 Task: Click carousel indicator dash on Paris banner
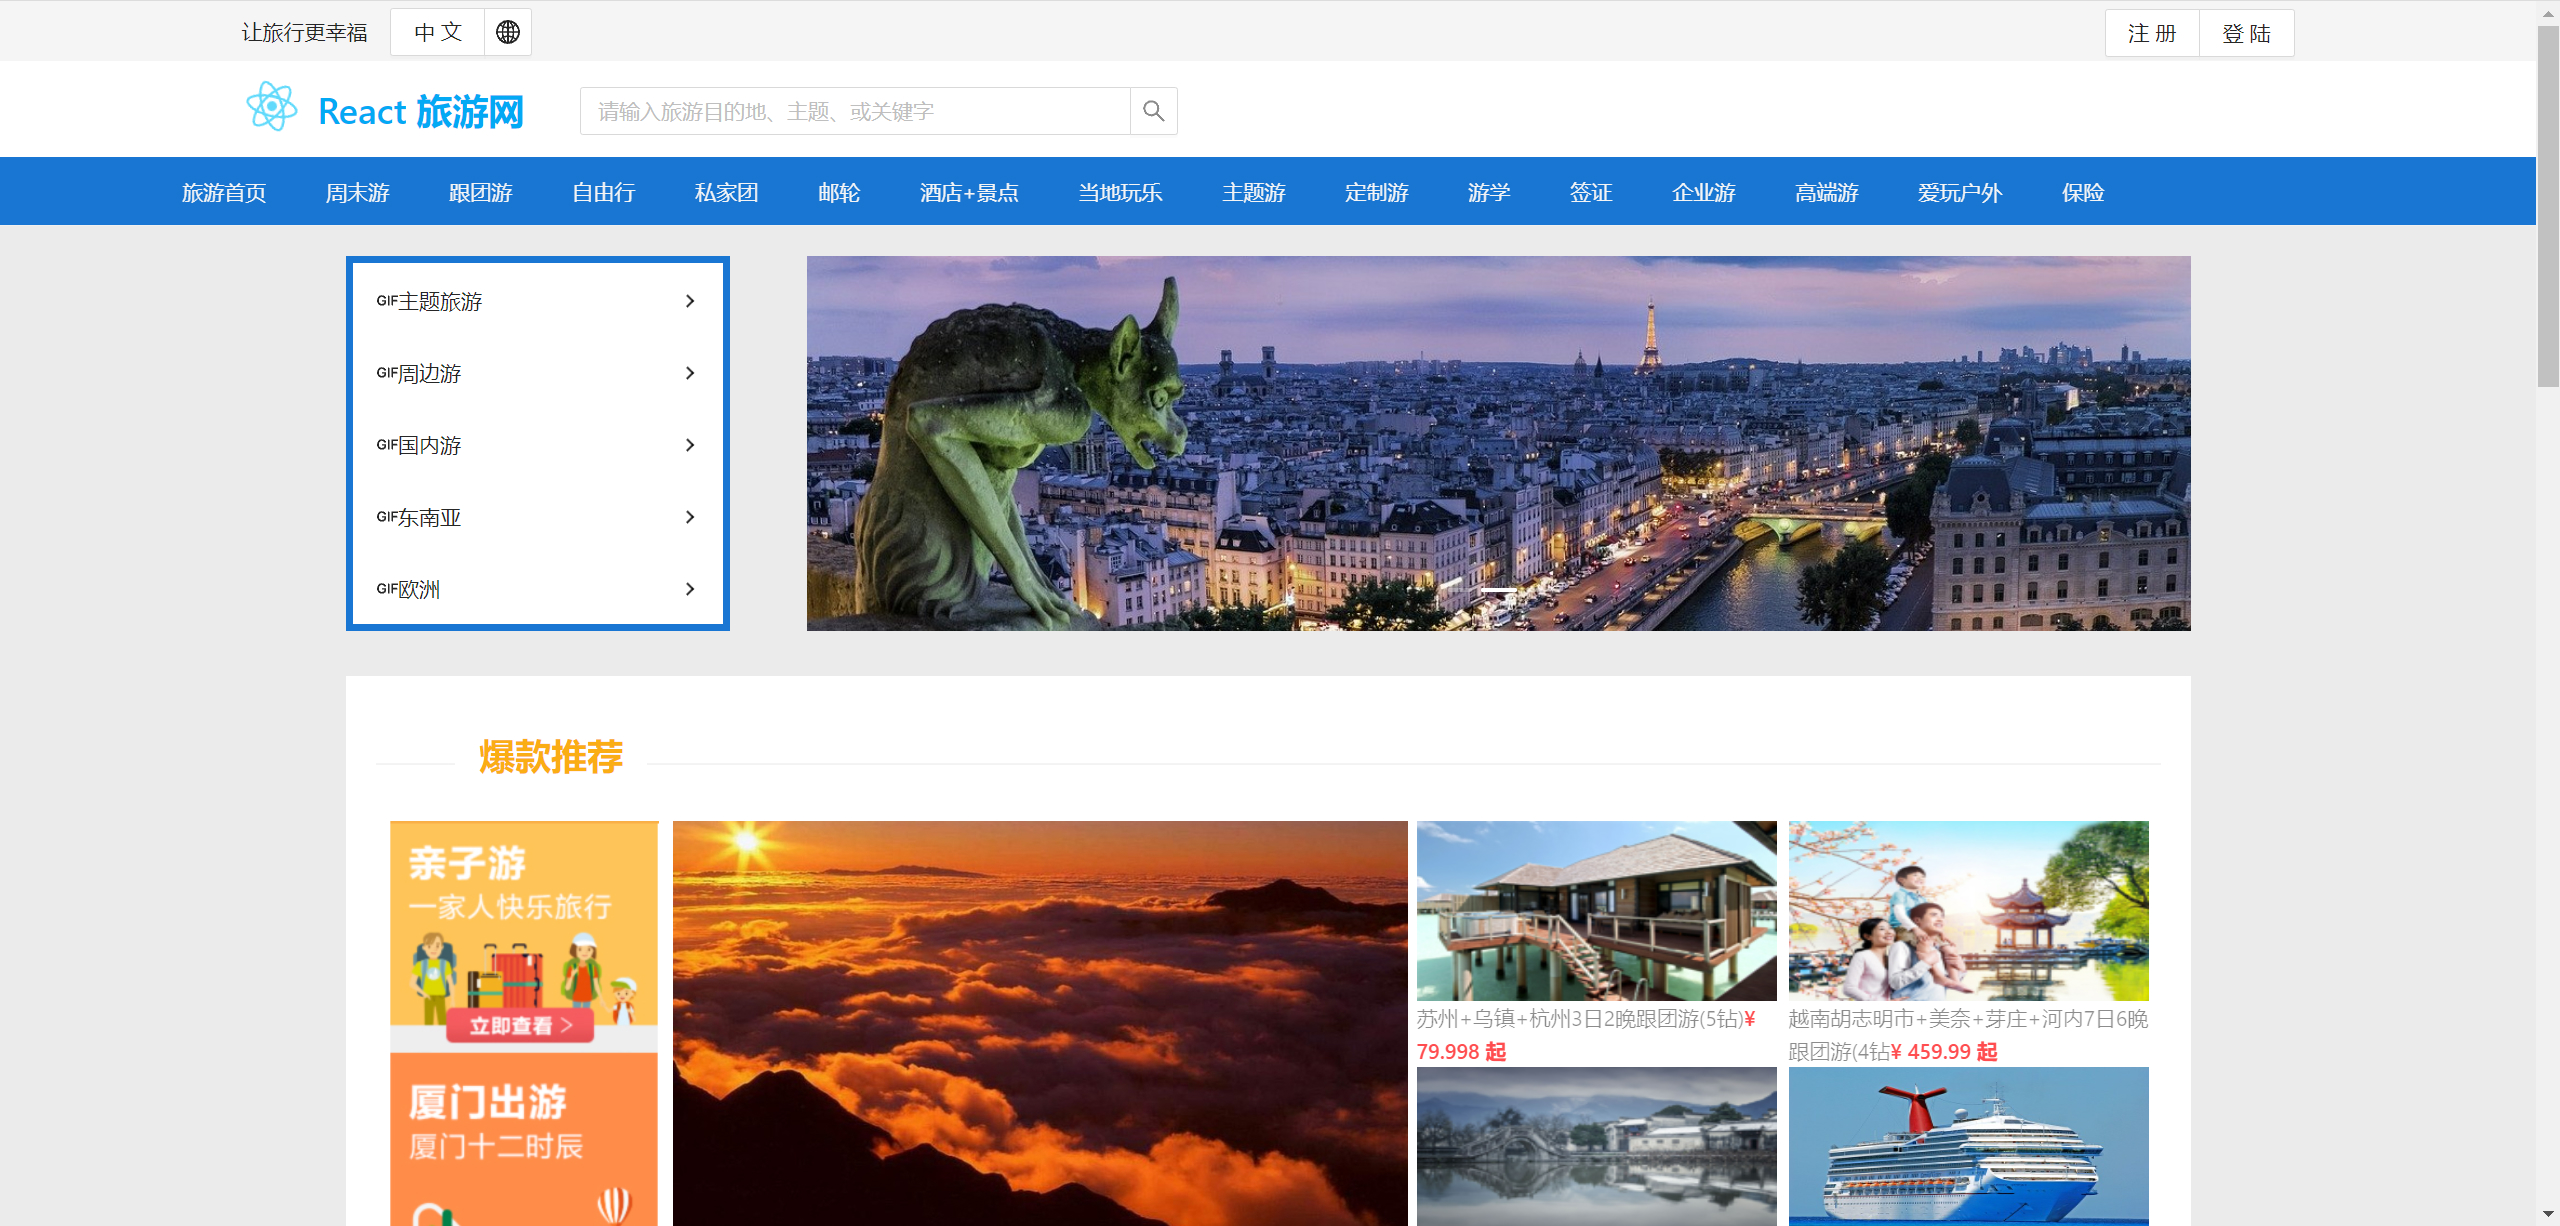click(1497, 591)
